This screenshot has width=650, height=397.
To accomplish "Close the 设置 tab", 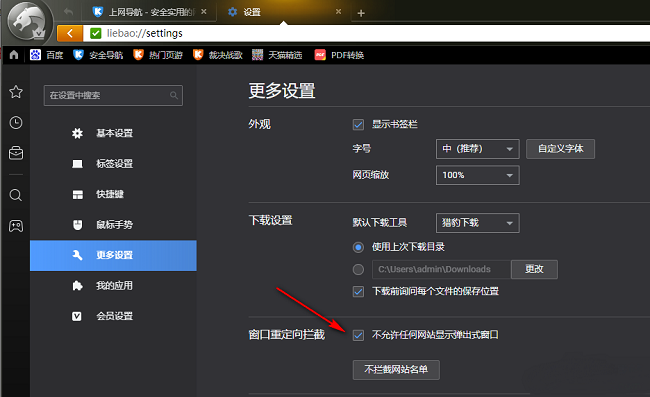I will coord(339,12).
